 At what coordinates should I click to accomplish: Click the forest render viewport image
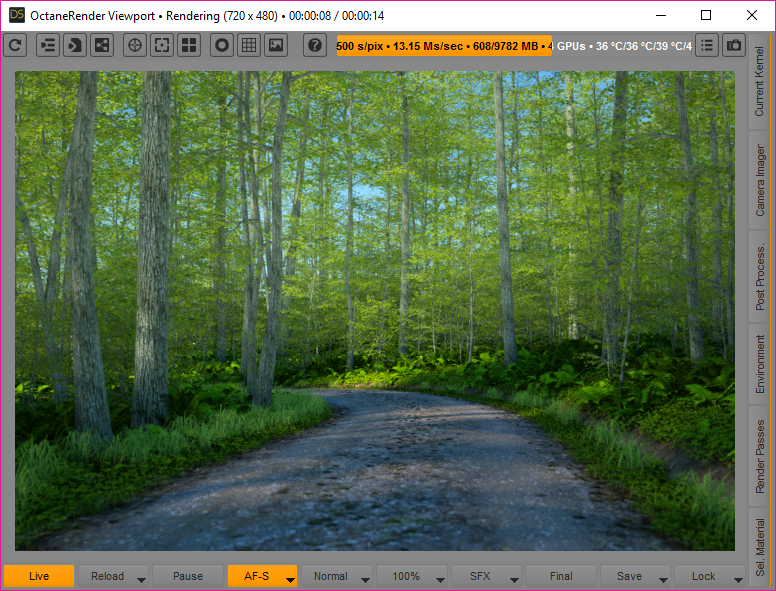pyautogui.click(x=375, y=311)
